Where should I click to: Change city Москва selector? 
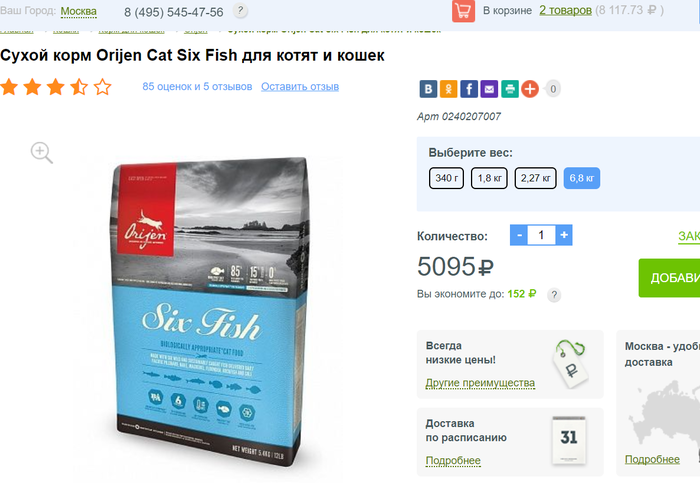pos(79,11)
